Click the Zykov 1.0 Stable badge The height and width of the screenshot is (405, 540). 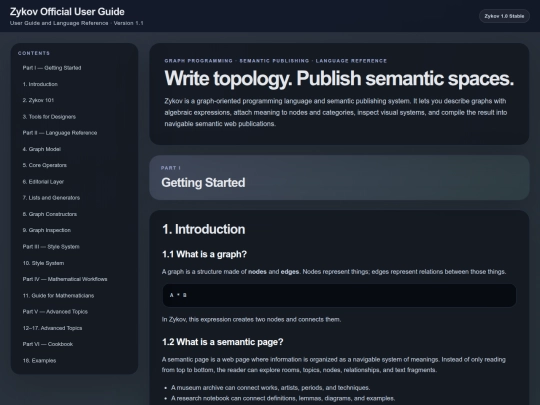(x=504, y=16)
